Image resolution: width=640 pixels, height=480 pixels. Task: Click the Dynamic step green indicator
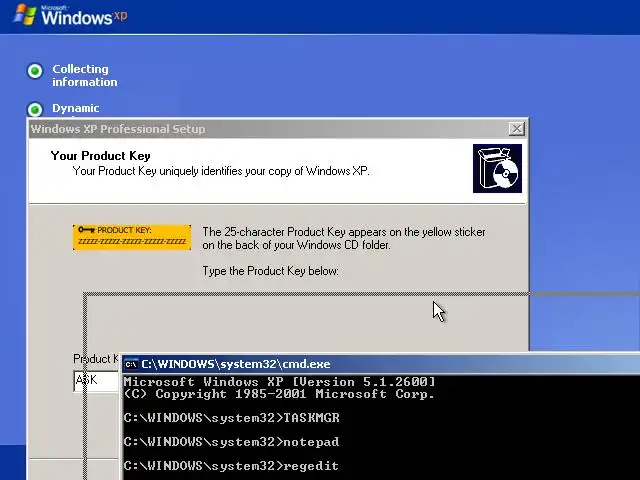point(35,109)
